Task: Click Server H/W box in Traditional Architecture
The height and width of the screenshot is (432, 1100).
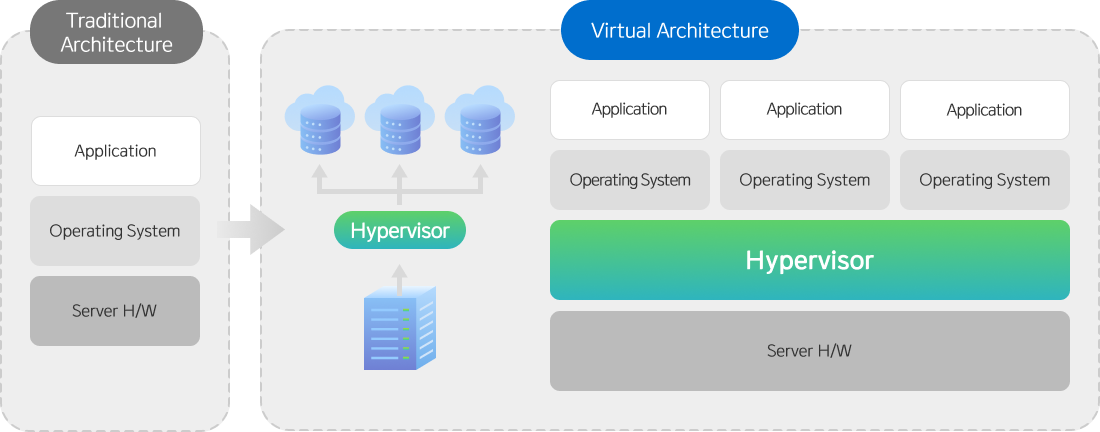Action: click(115, 311)
